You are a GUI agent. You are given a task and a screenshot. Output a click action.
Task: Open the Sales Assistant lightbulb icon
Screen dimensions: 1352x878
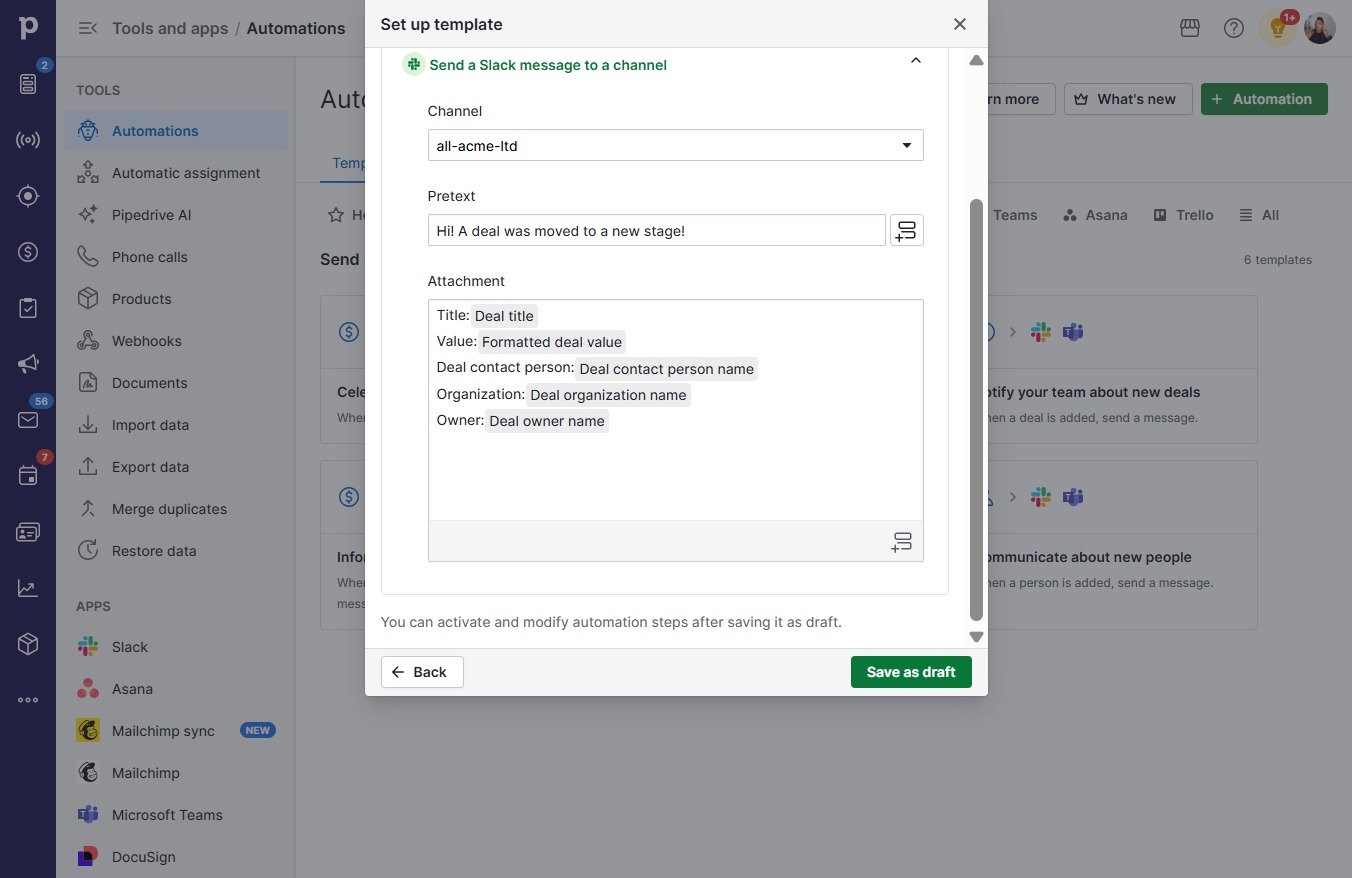[1278, 28]
